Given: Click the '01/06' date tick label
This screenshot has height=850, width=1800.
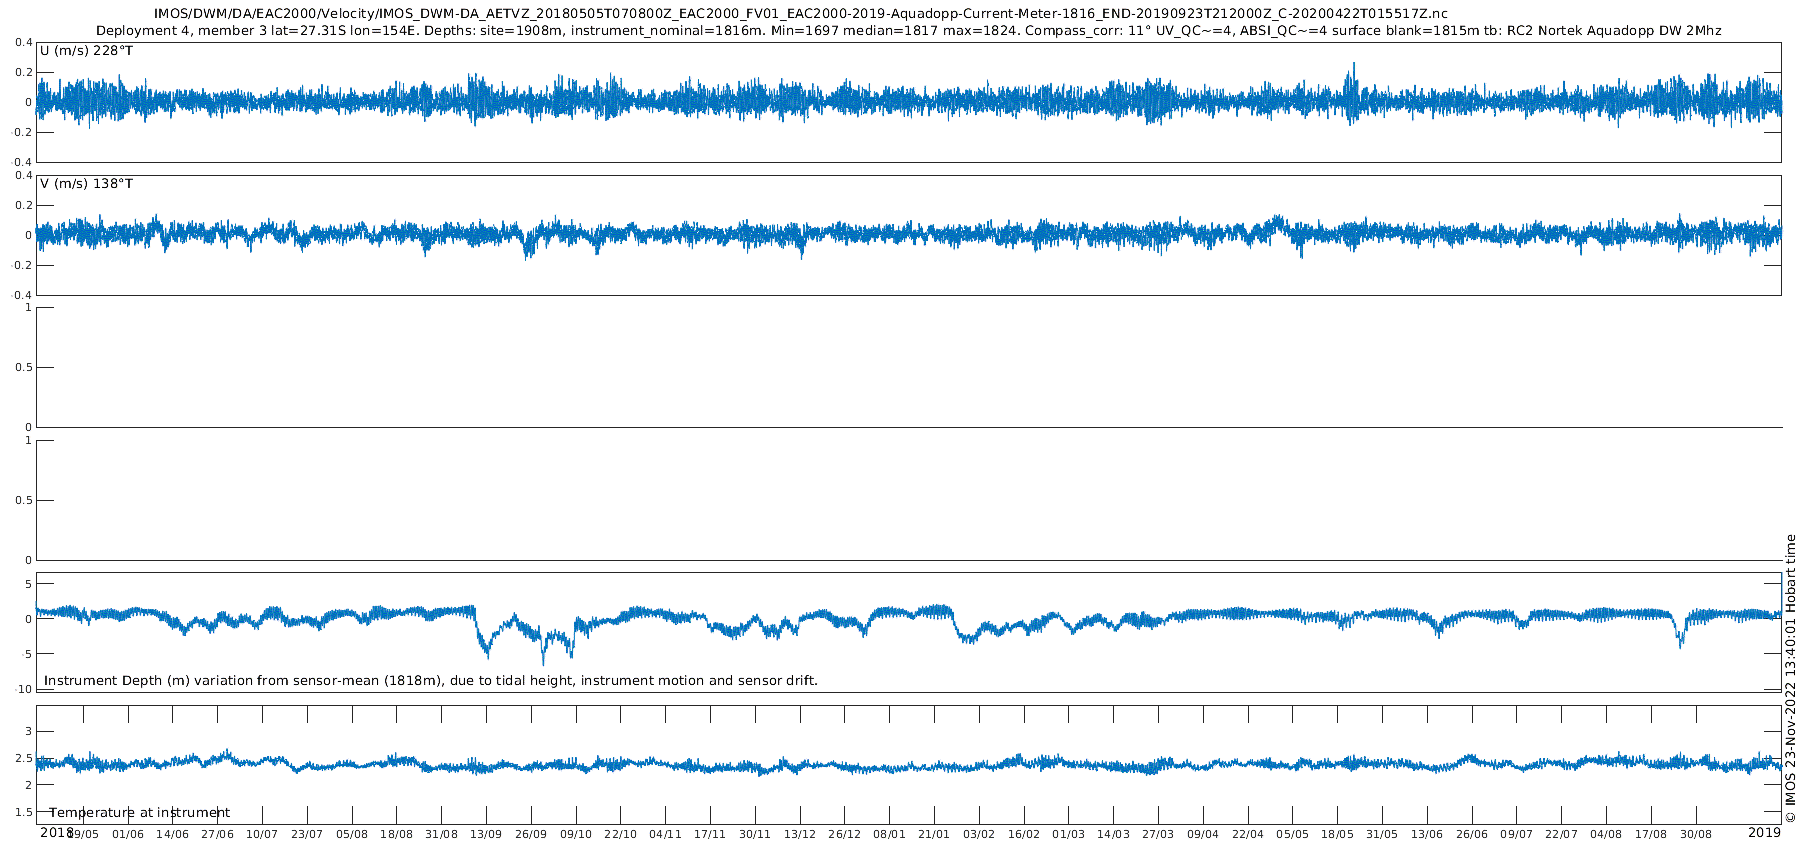Looking at the screenshot, I should [128, 834].
